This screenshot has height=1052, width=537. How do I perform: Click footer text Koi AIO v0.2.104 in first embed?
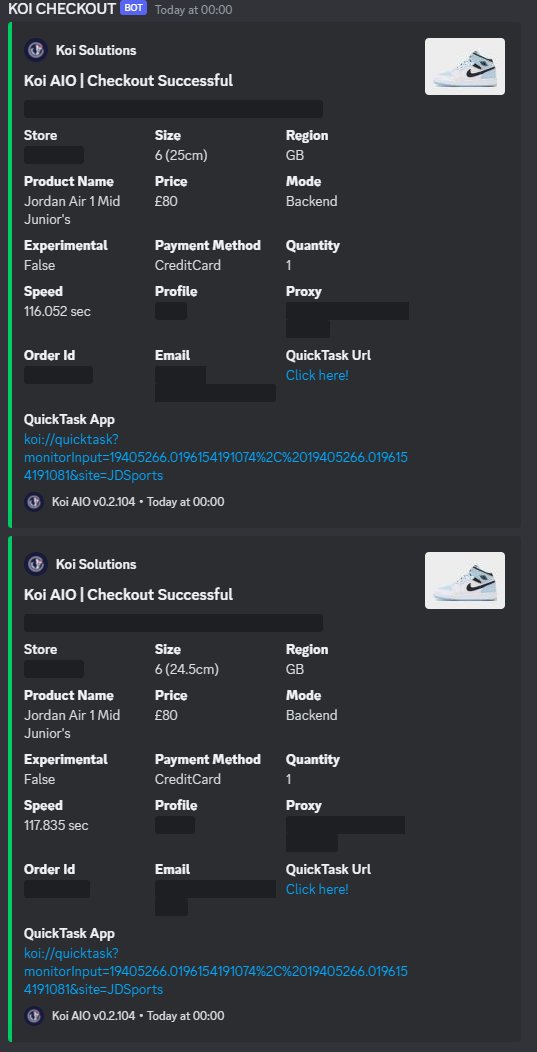click(x=93, y=502)
